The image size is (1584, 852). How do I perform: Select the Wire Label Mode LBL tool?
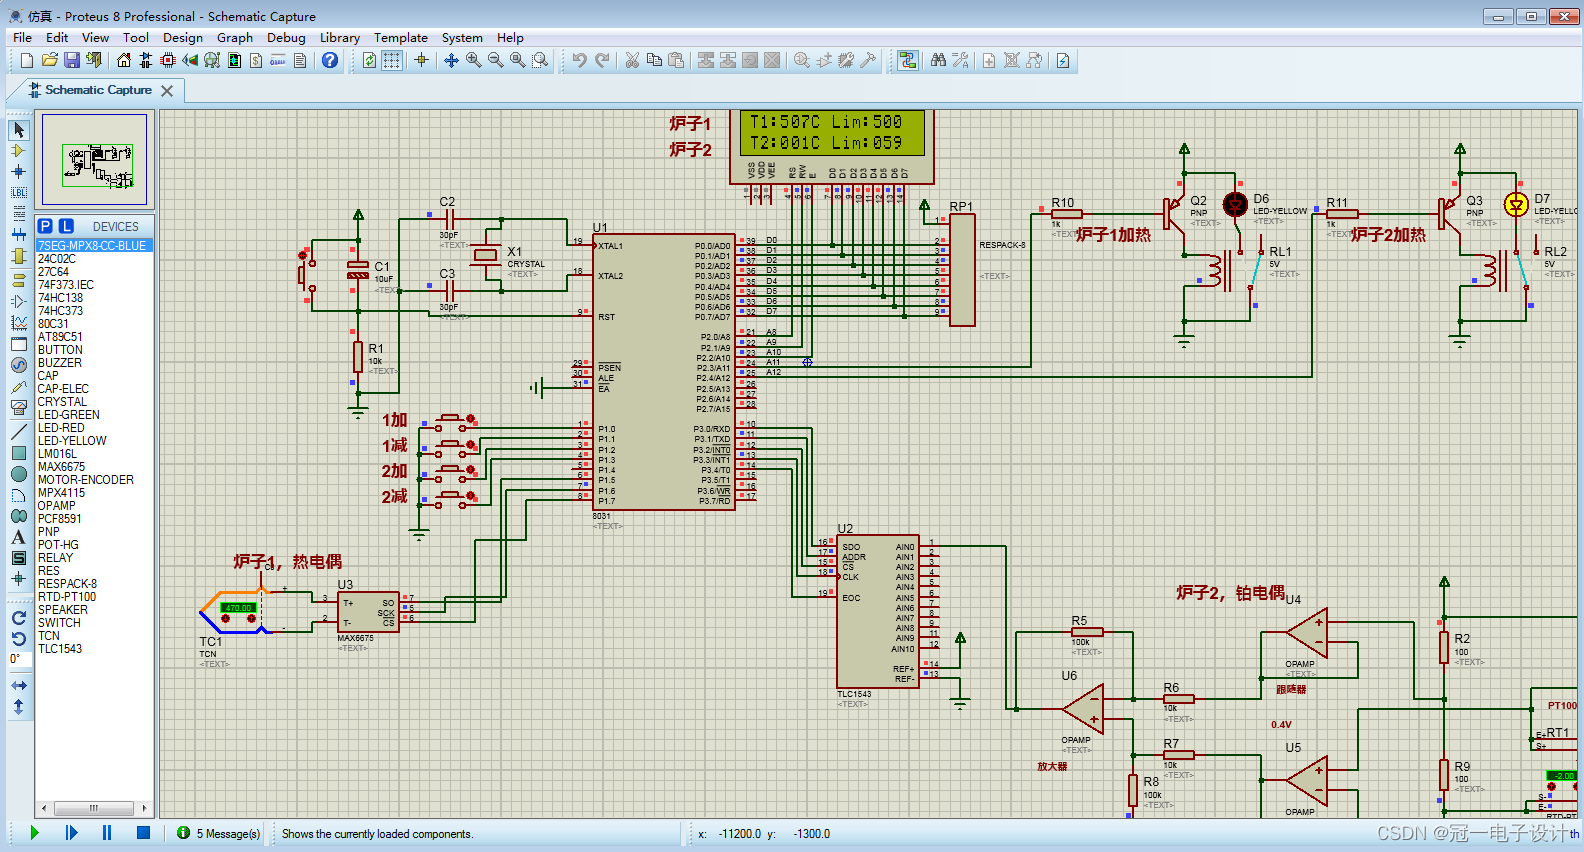18,192
